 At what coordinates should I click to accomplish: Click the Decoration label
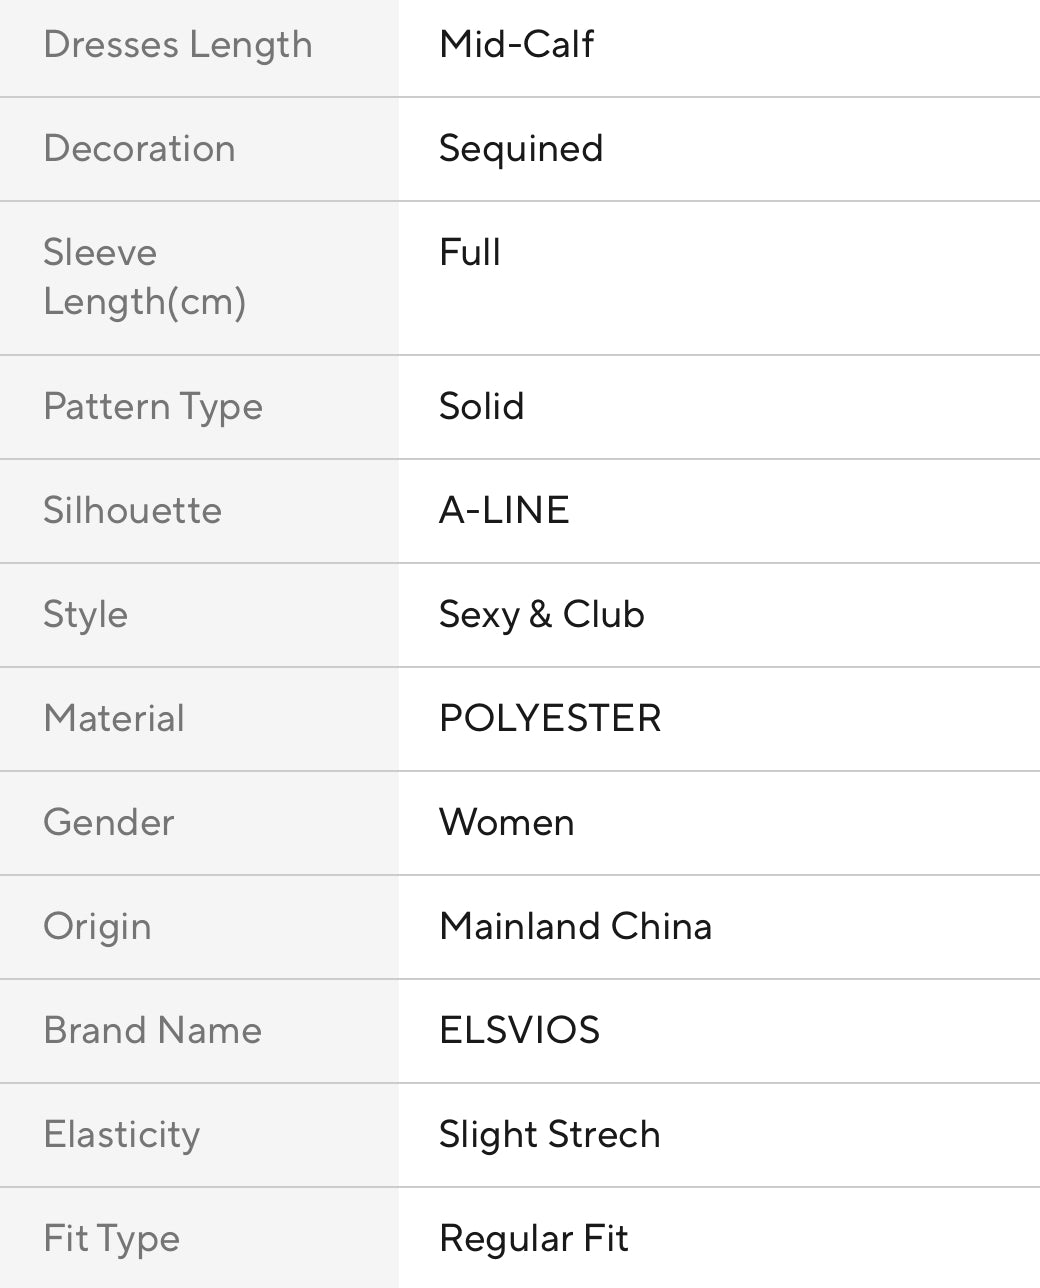point(139,149)
